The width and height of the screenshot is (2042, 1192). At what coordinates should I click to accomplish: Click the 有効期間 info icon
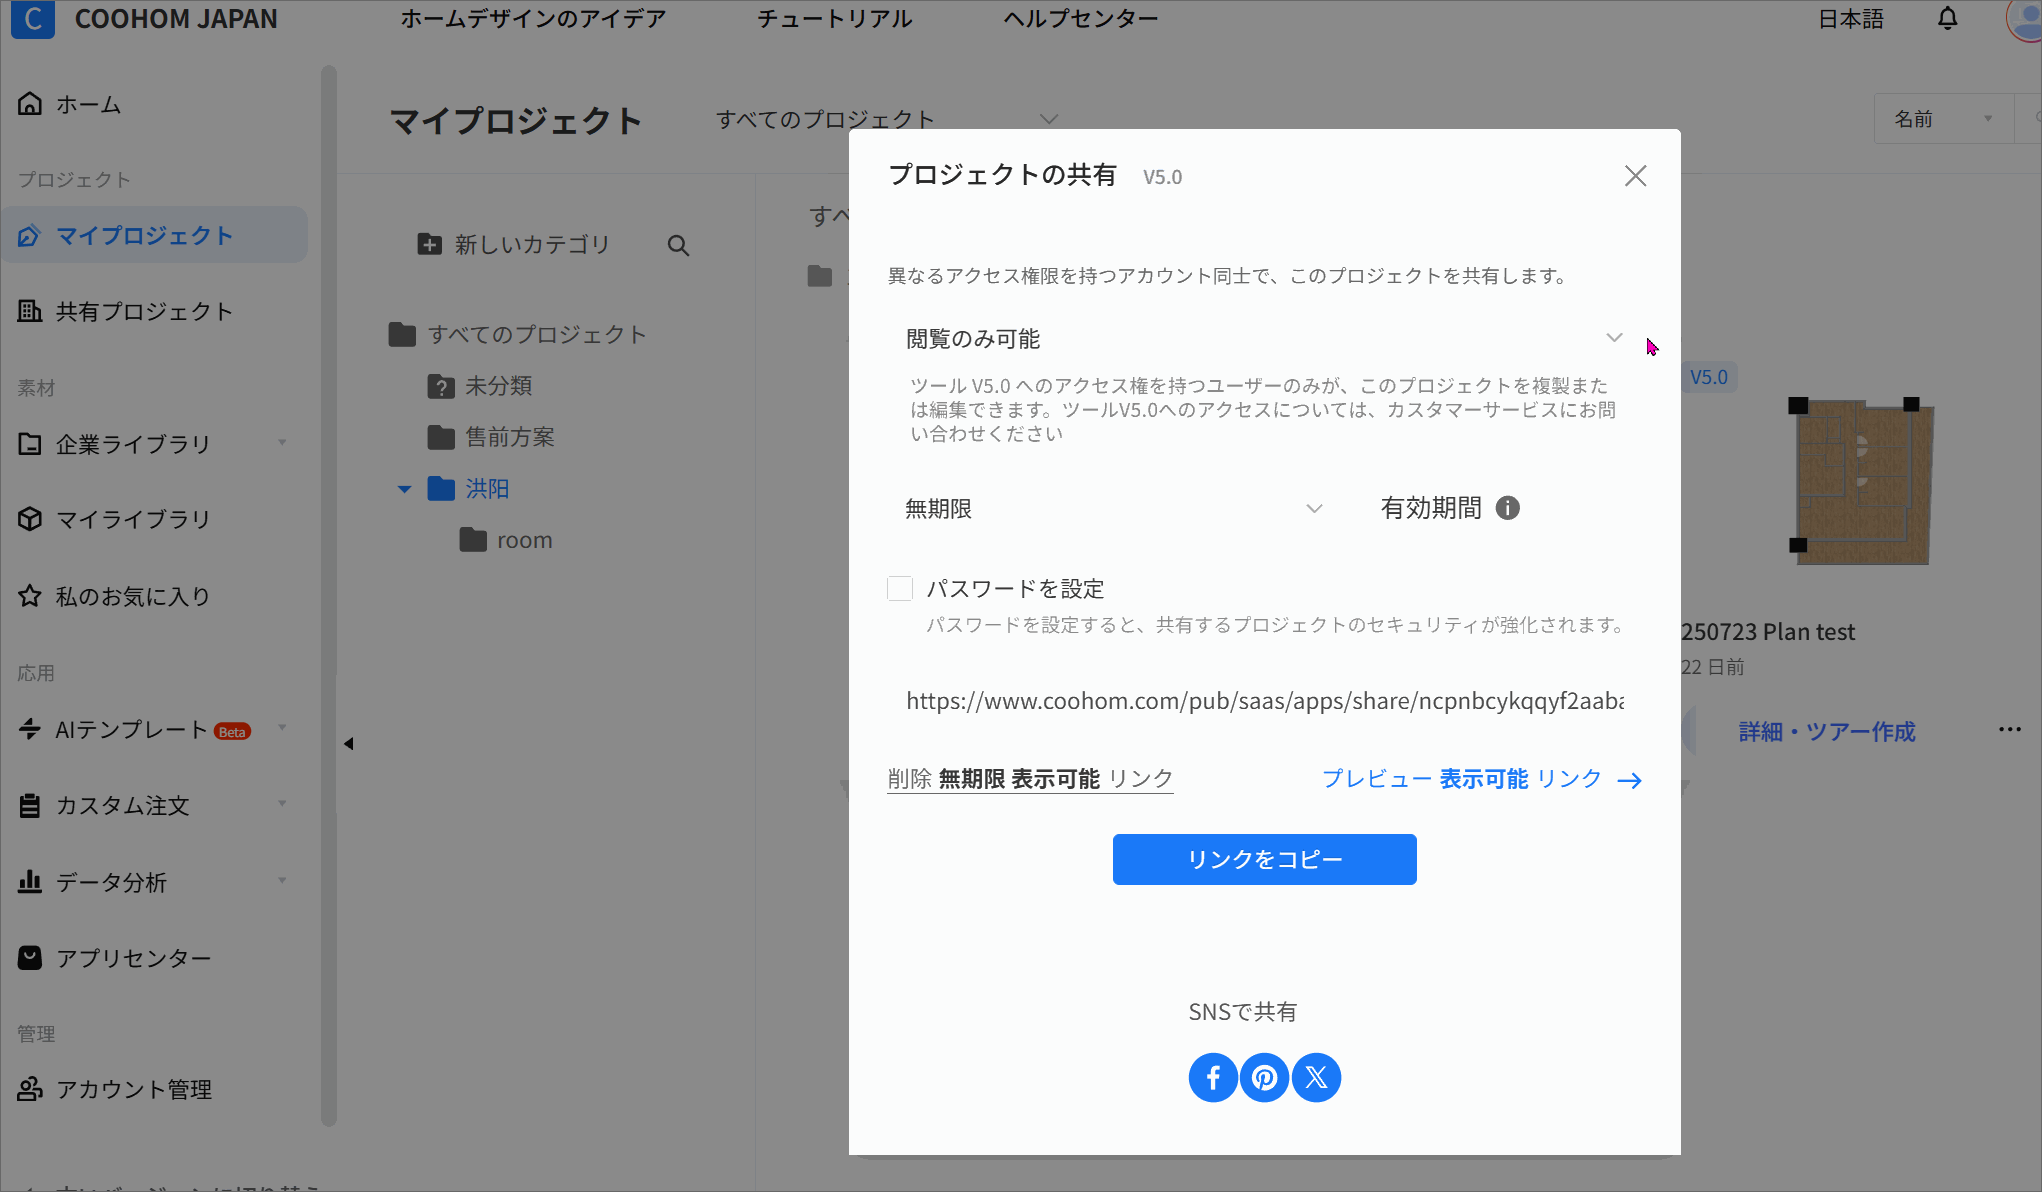point(1507,508)
